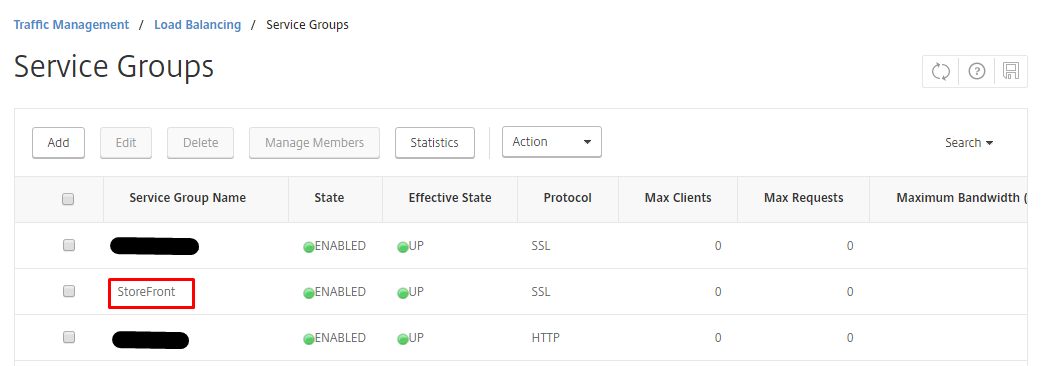This screenshot has height=366, width=1056.
Task: Click the save configuration floppy icon
Action: [1010, 71]
